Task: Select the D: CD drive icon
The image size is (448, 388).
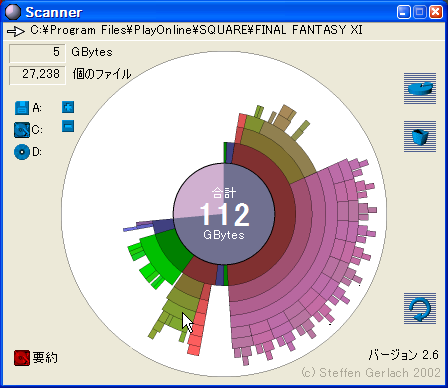Action: (x=22, y=152)
